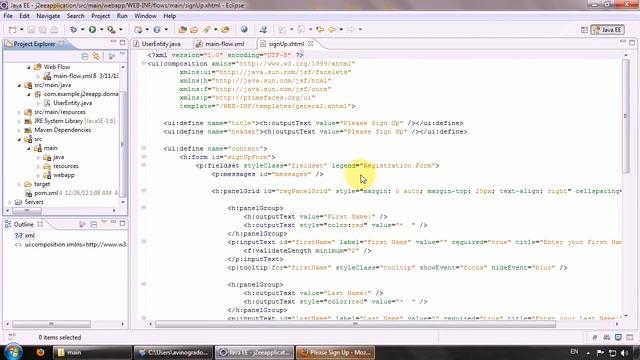The width and height of the screenshot is (640, 360).
Task: Launch the green Run button
Action: coord(93,29)
